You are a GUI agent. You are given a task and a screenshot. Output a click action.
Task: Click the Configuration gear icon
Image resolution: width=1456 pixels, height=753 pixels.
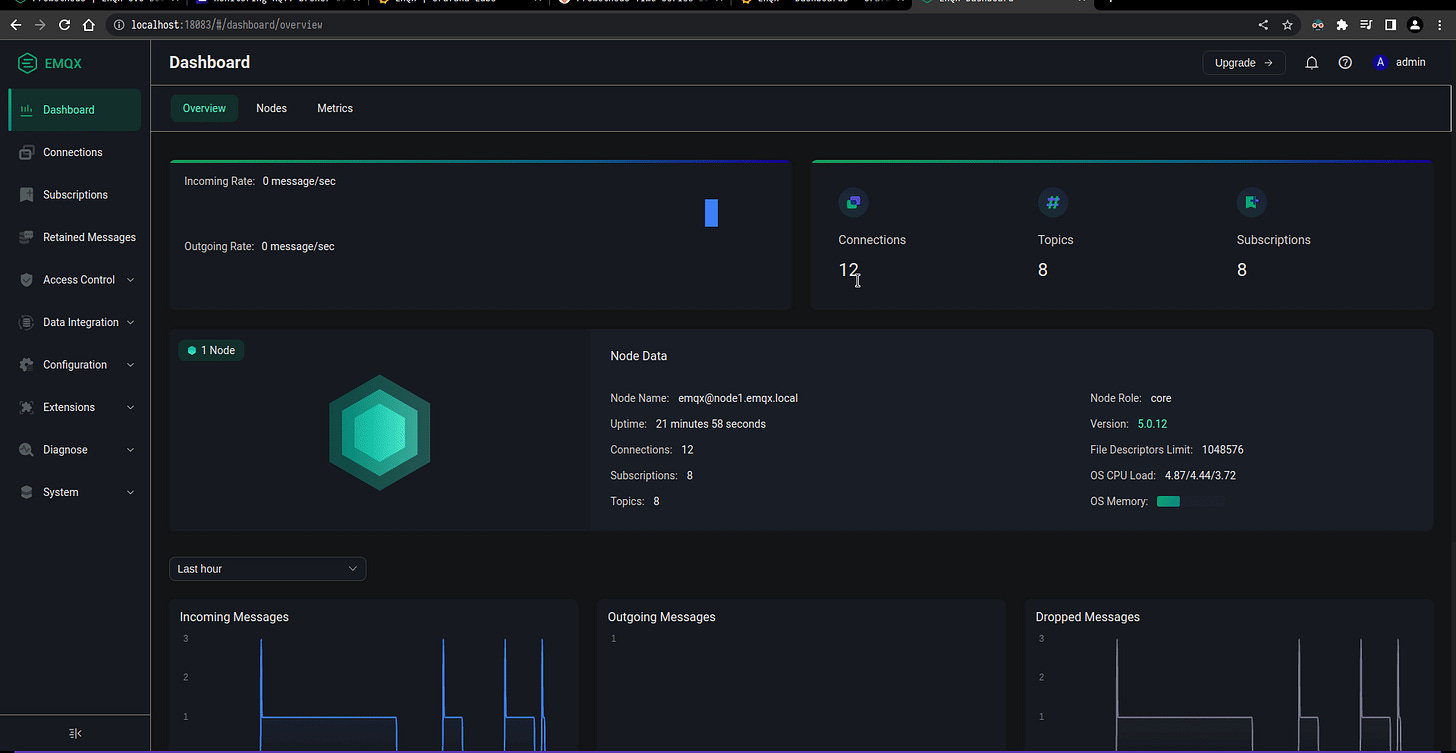(26, 365)
